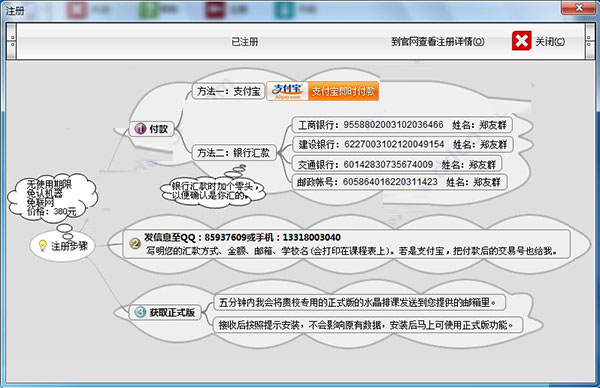Click the 付款 node label
Image resolution: width=600 pixels, height=388 pixels.
[158, 129]
